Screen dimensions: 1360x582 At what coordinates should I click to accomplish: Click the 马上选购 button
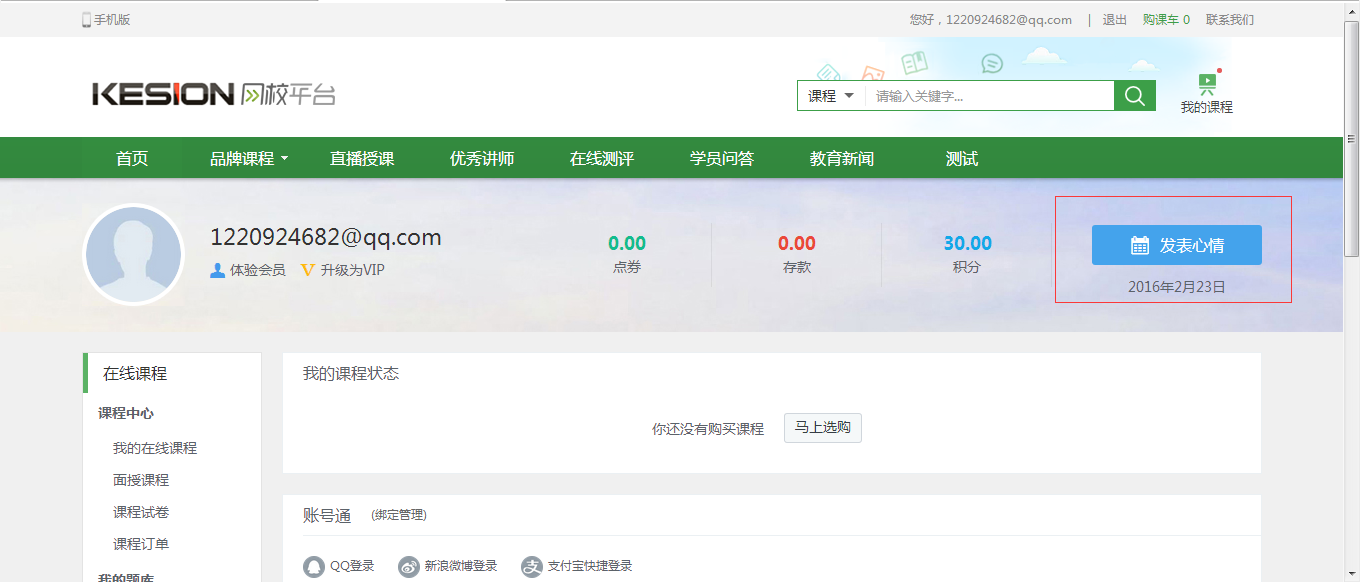point(822,428)
